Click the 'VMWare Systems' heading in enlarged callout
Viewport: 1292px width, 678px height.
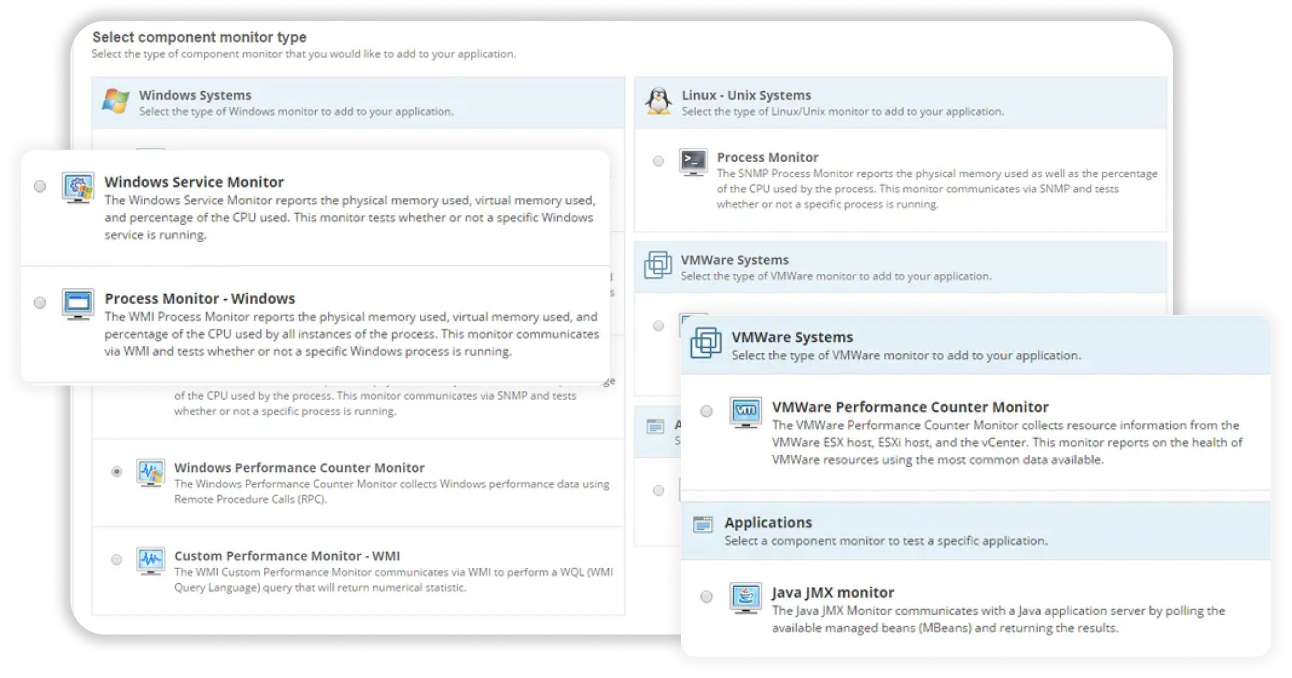pyautogui.click(x=792, y=337)
